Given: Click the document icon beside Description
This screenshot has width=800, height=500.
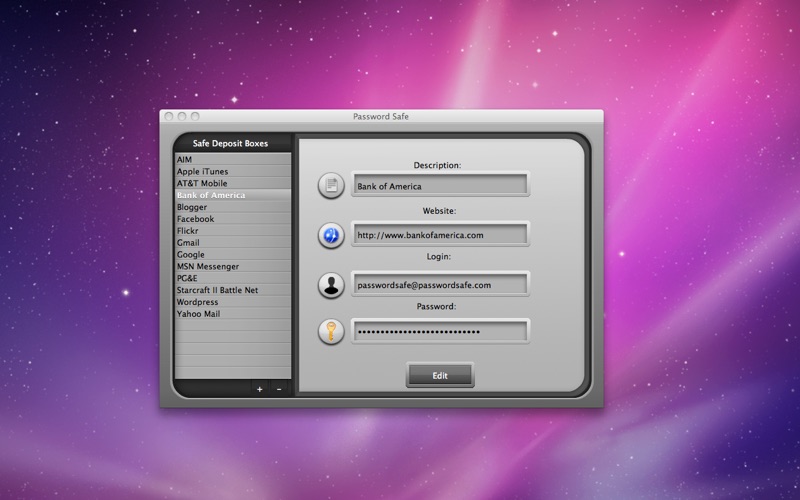Looking at the screenshot, I should (331, 186).
